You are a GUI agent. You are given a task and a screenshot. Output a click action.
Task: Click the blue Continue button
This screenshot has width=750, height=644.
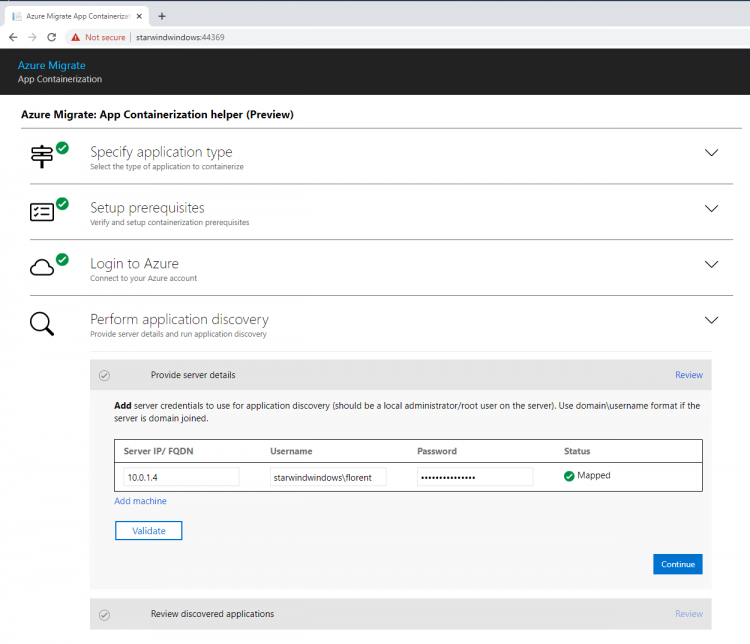(x=678, y=565)
